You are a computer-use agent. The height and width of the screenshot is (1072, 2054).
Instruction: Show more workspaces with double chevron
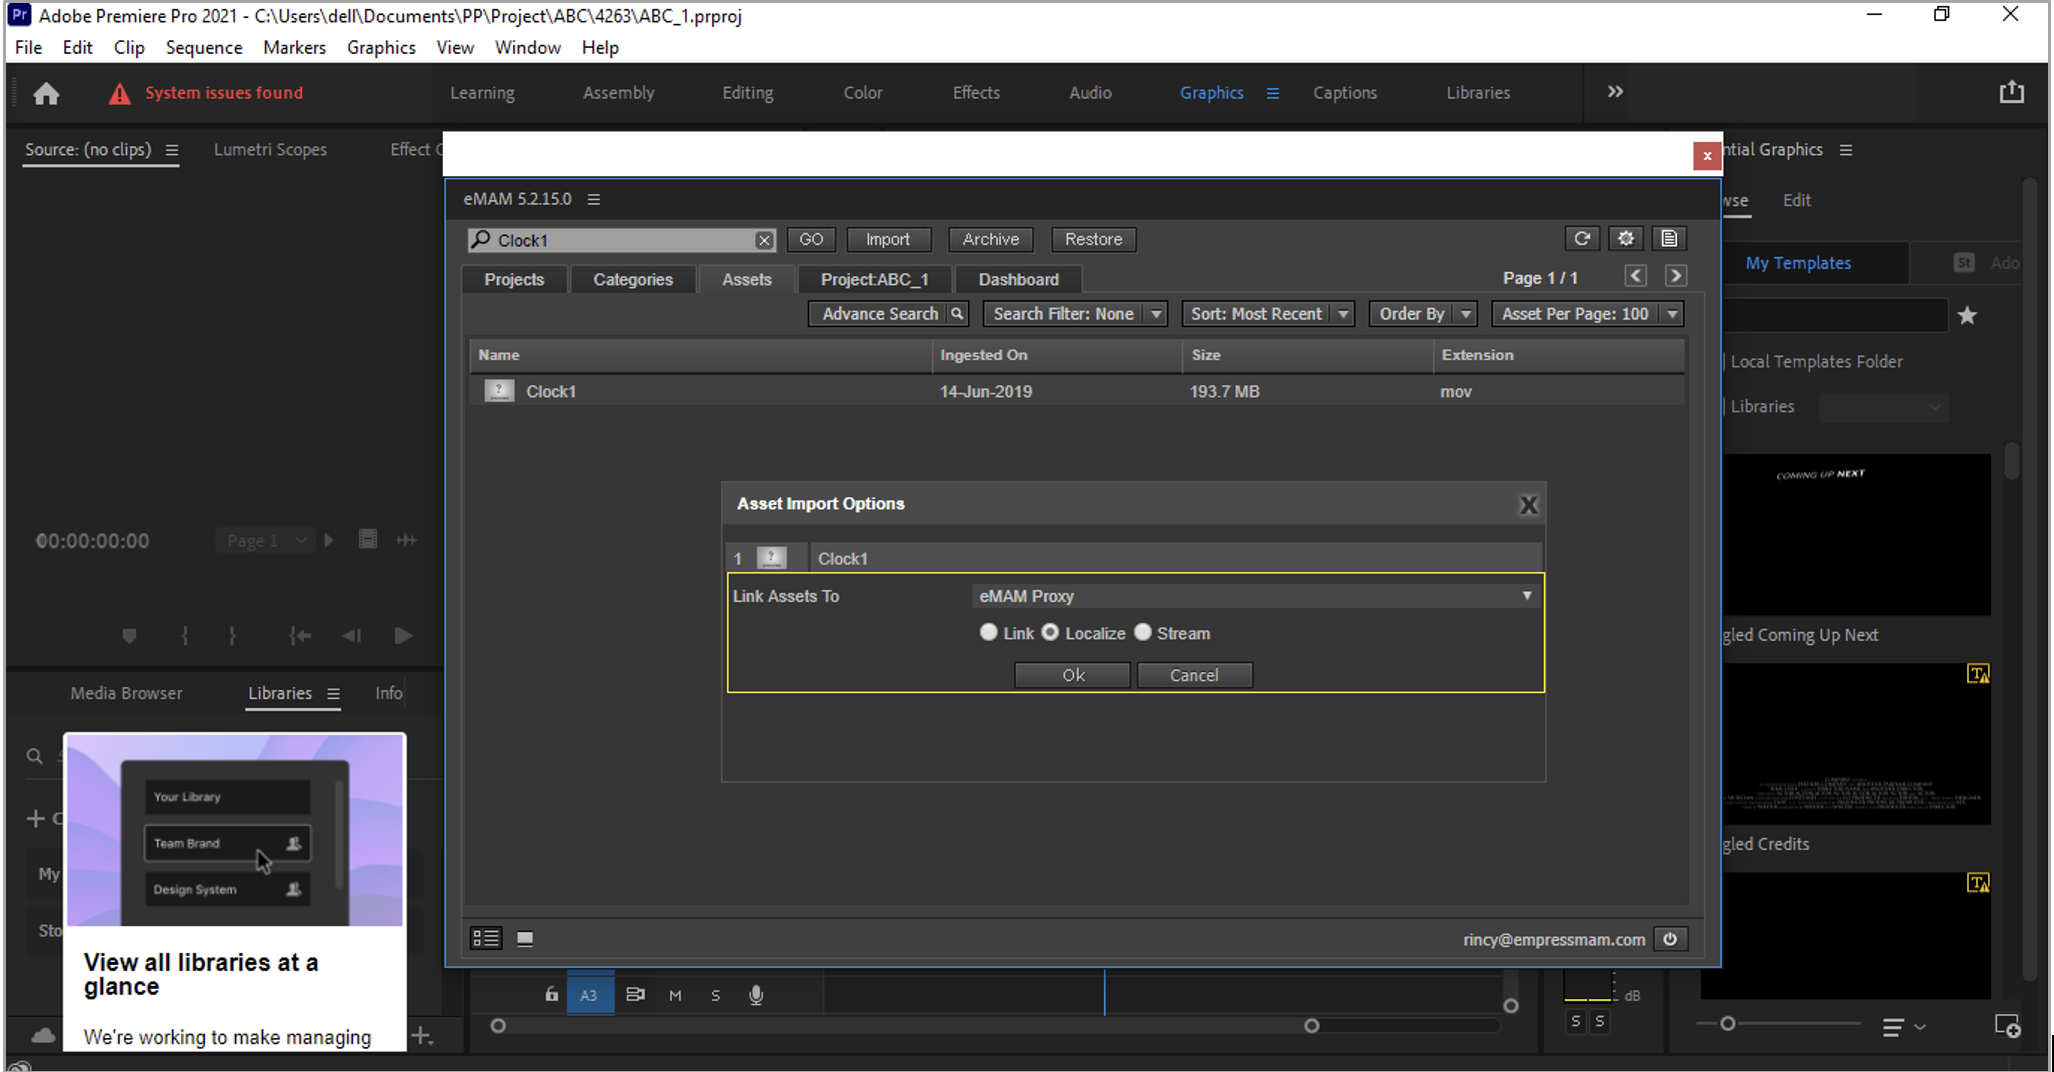click(1615, 92)
